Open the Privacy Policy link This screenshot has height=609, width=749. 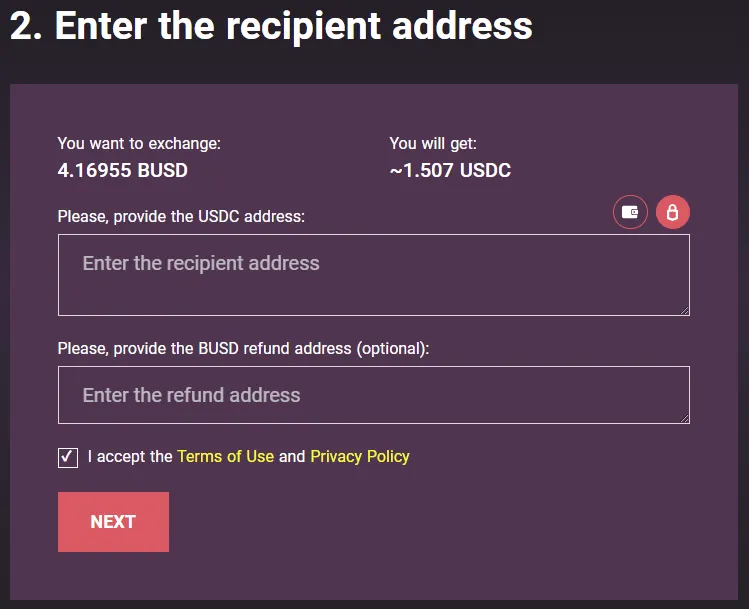[x=360, y=456]
